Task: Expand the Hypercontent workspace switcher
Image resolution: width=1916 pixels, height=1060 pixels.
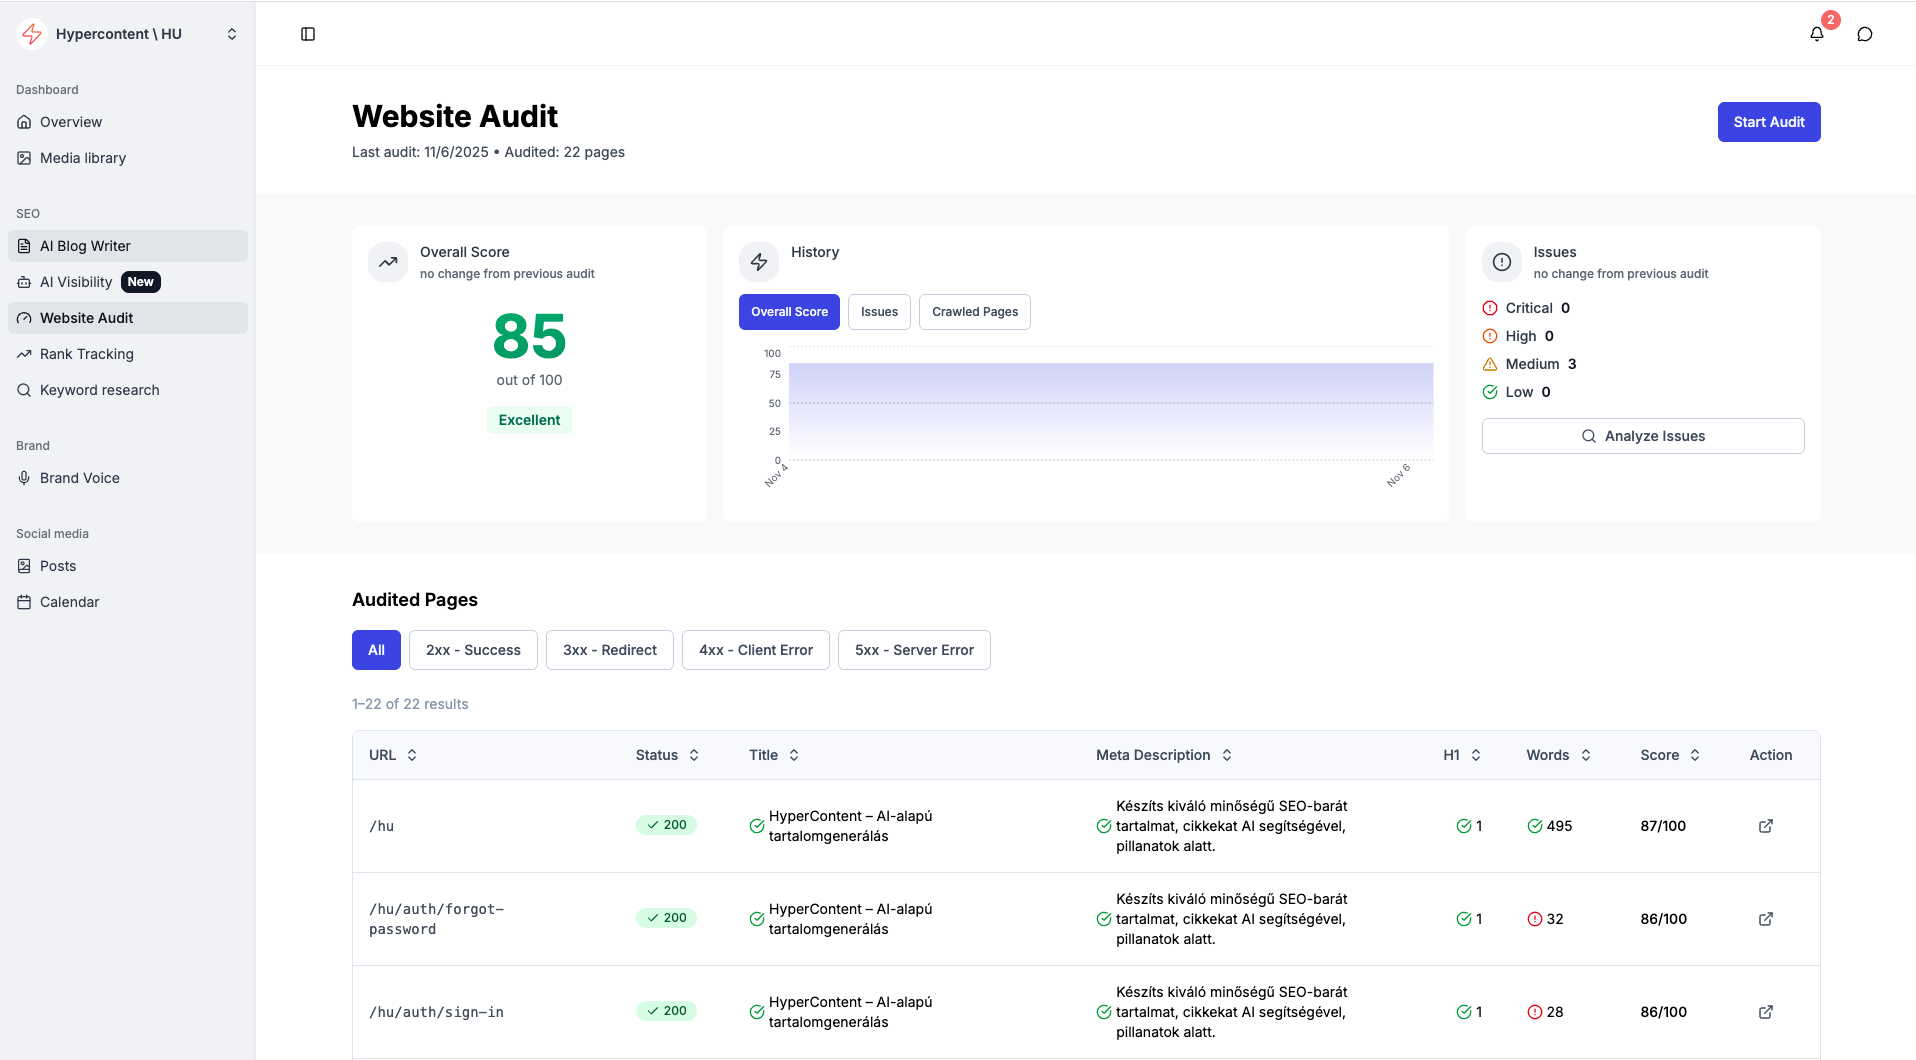Action: point(231,33)
